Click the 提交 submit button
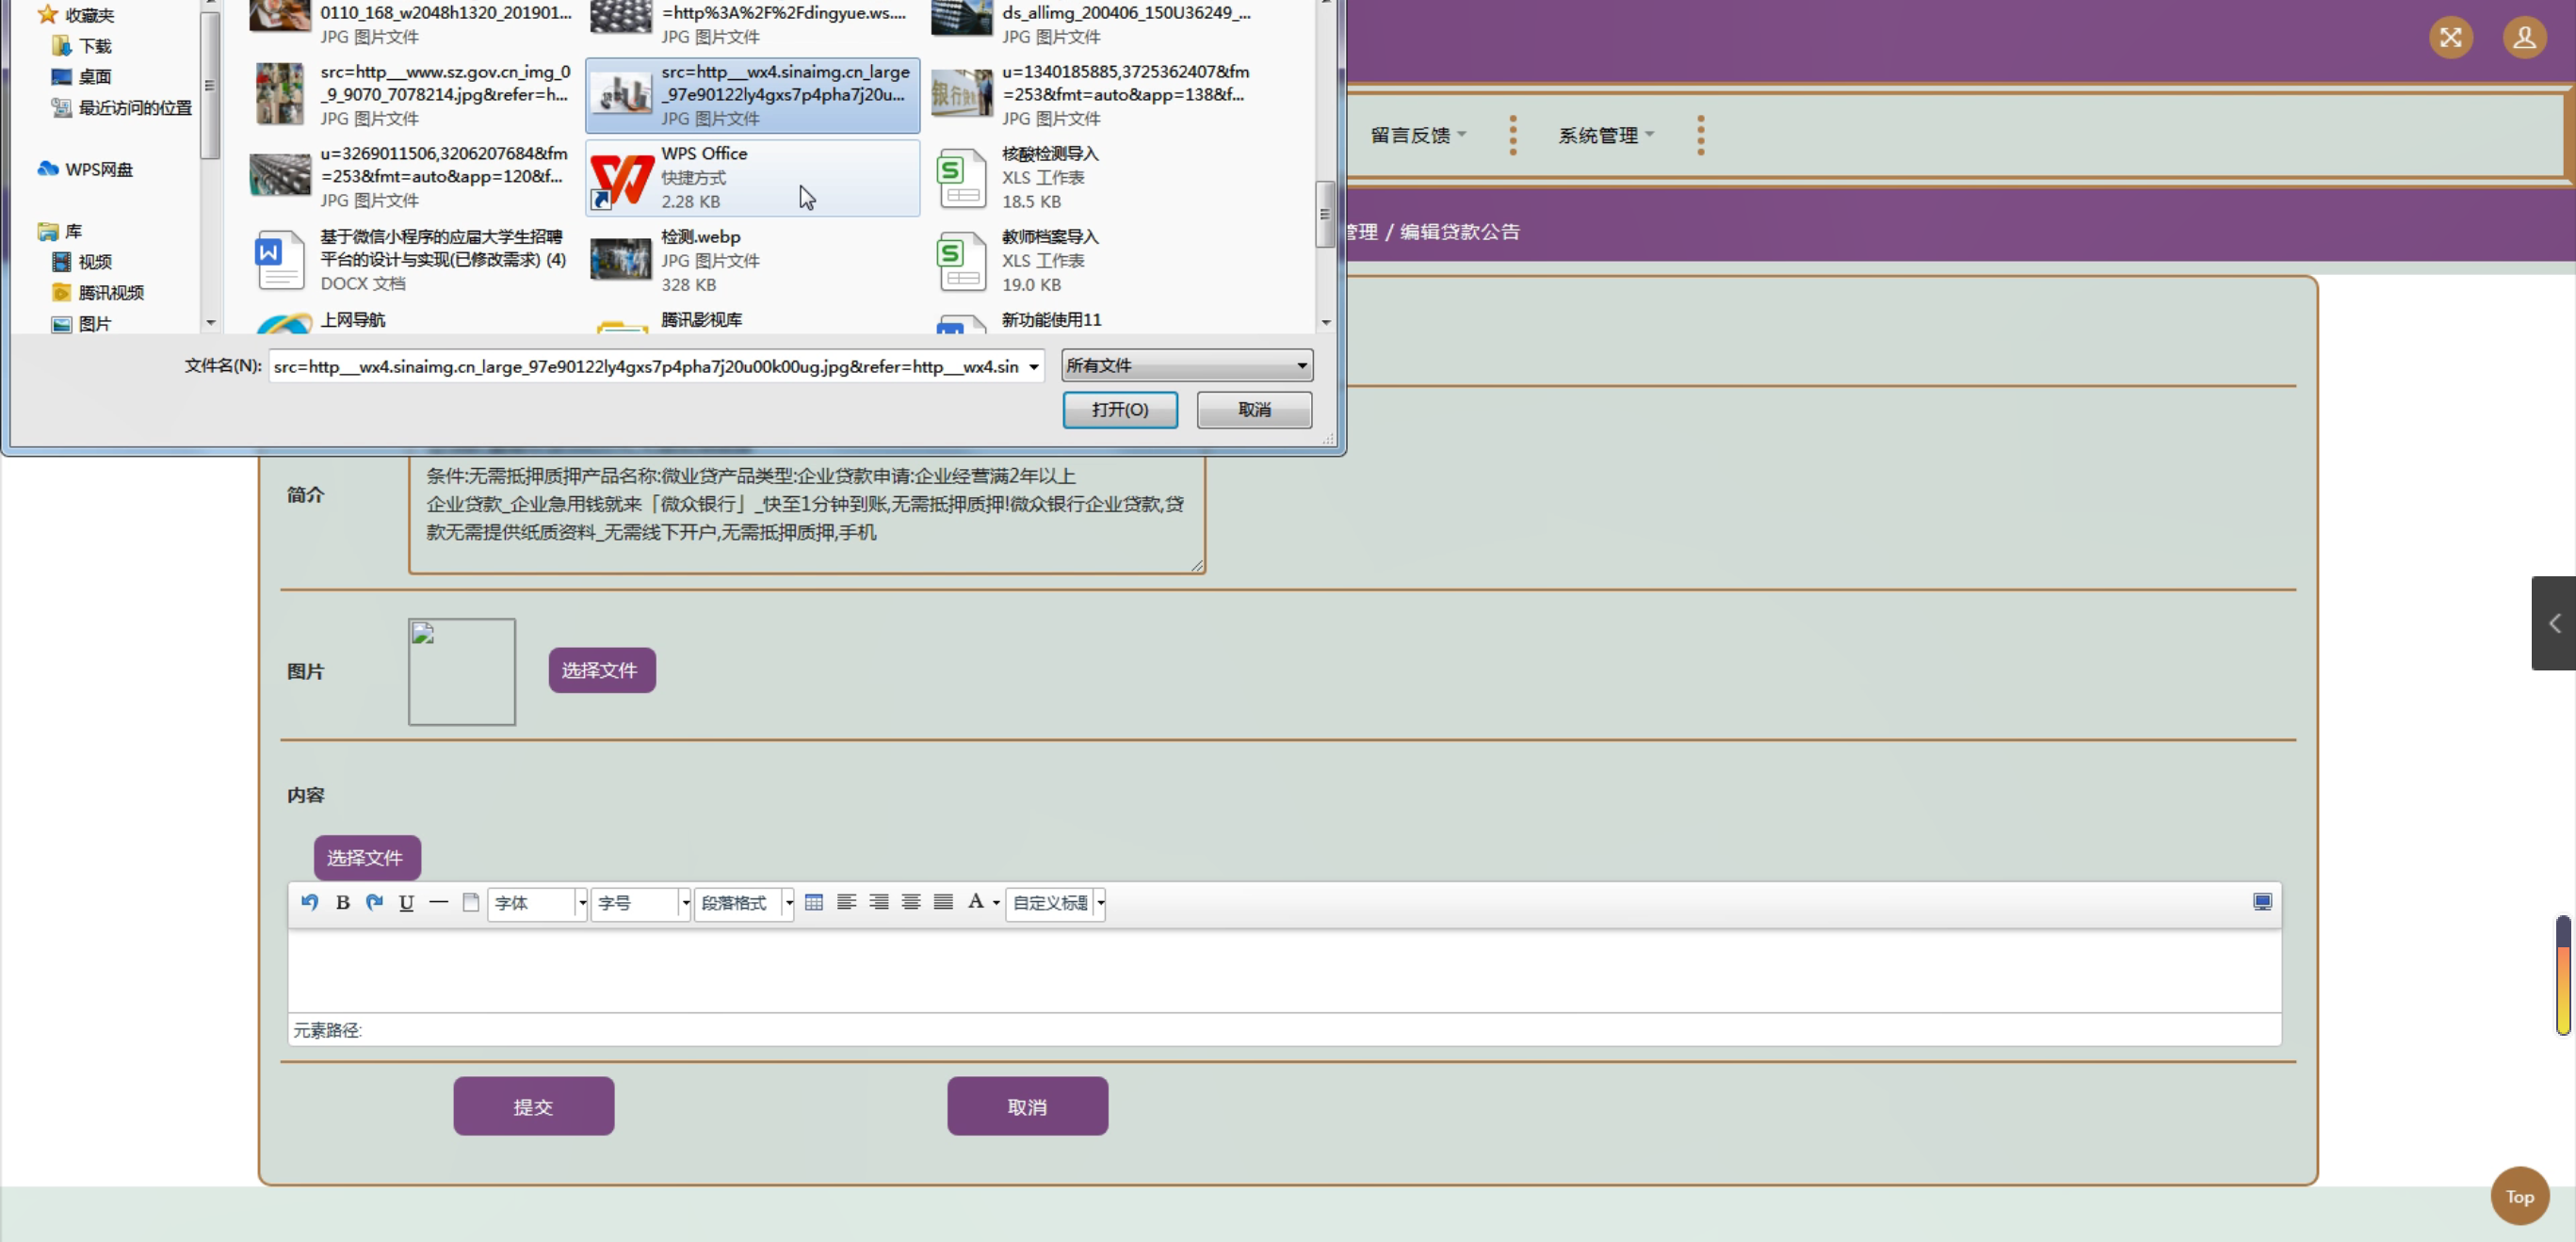Viewport: 2576px width, 1242px height. (533, 1106)
